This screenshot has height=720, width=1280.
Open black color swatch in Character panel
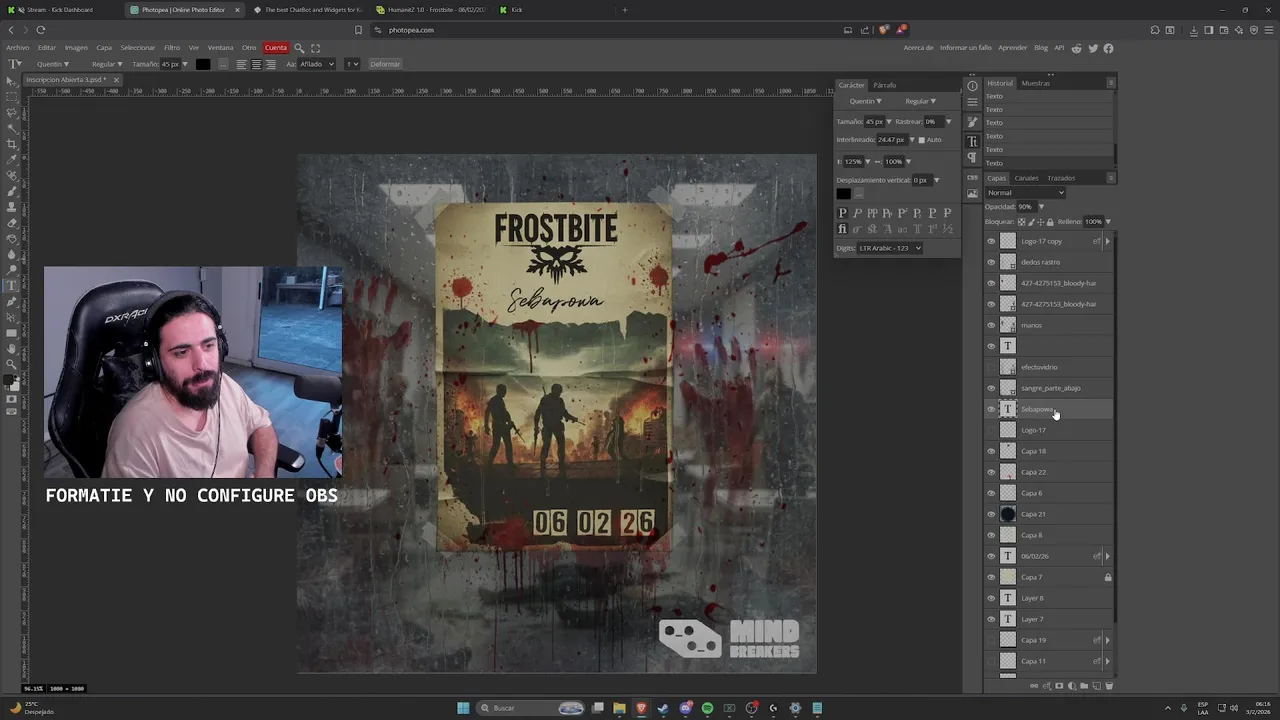coord(844,194)
